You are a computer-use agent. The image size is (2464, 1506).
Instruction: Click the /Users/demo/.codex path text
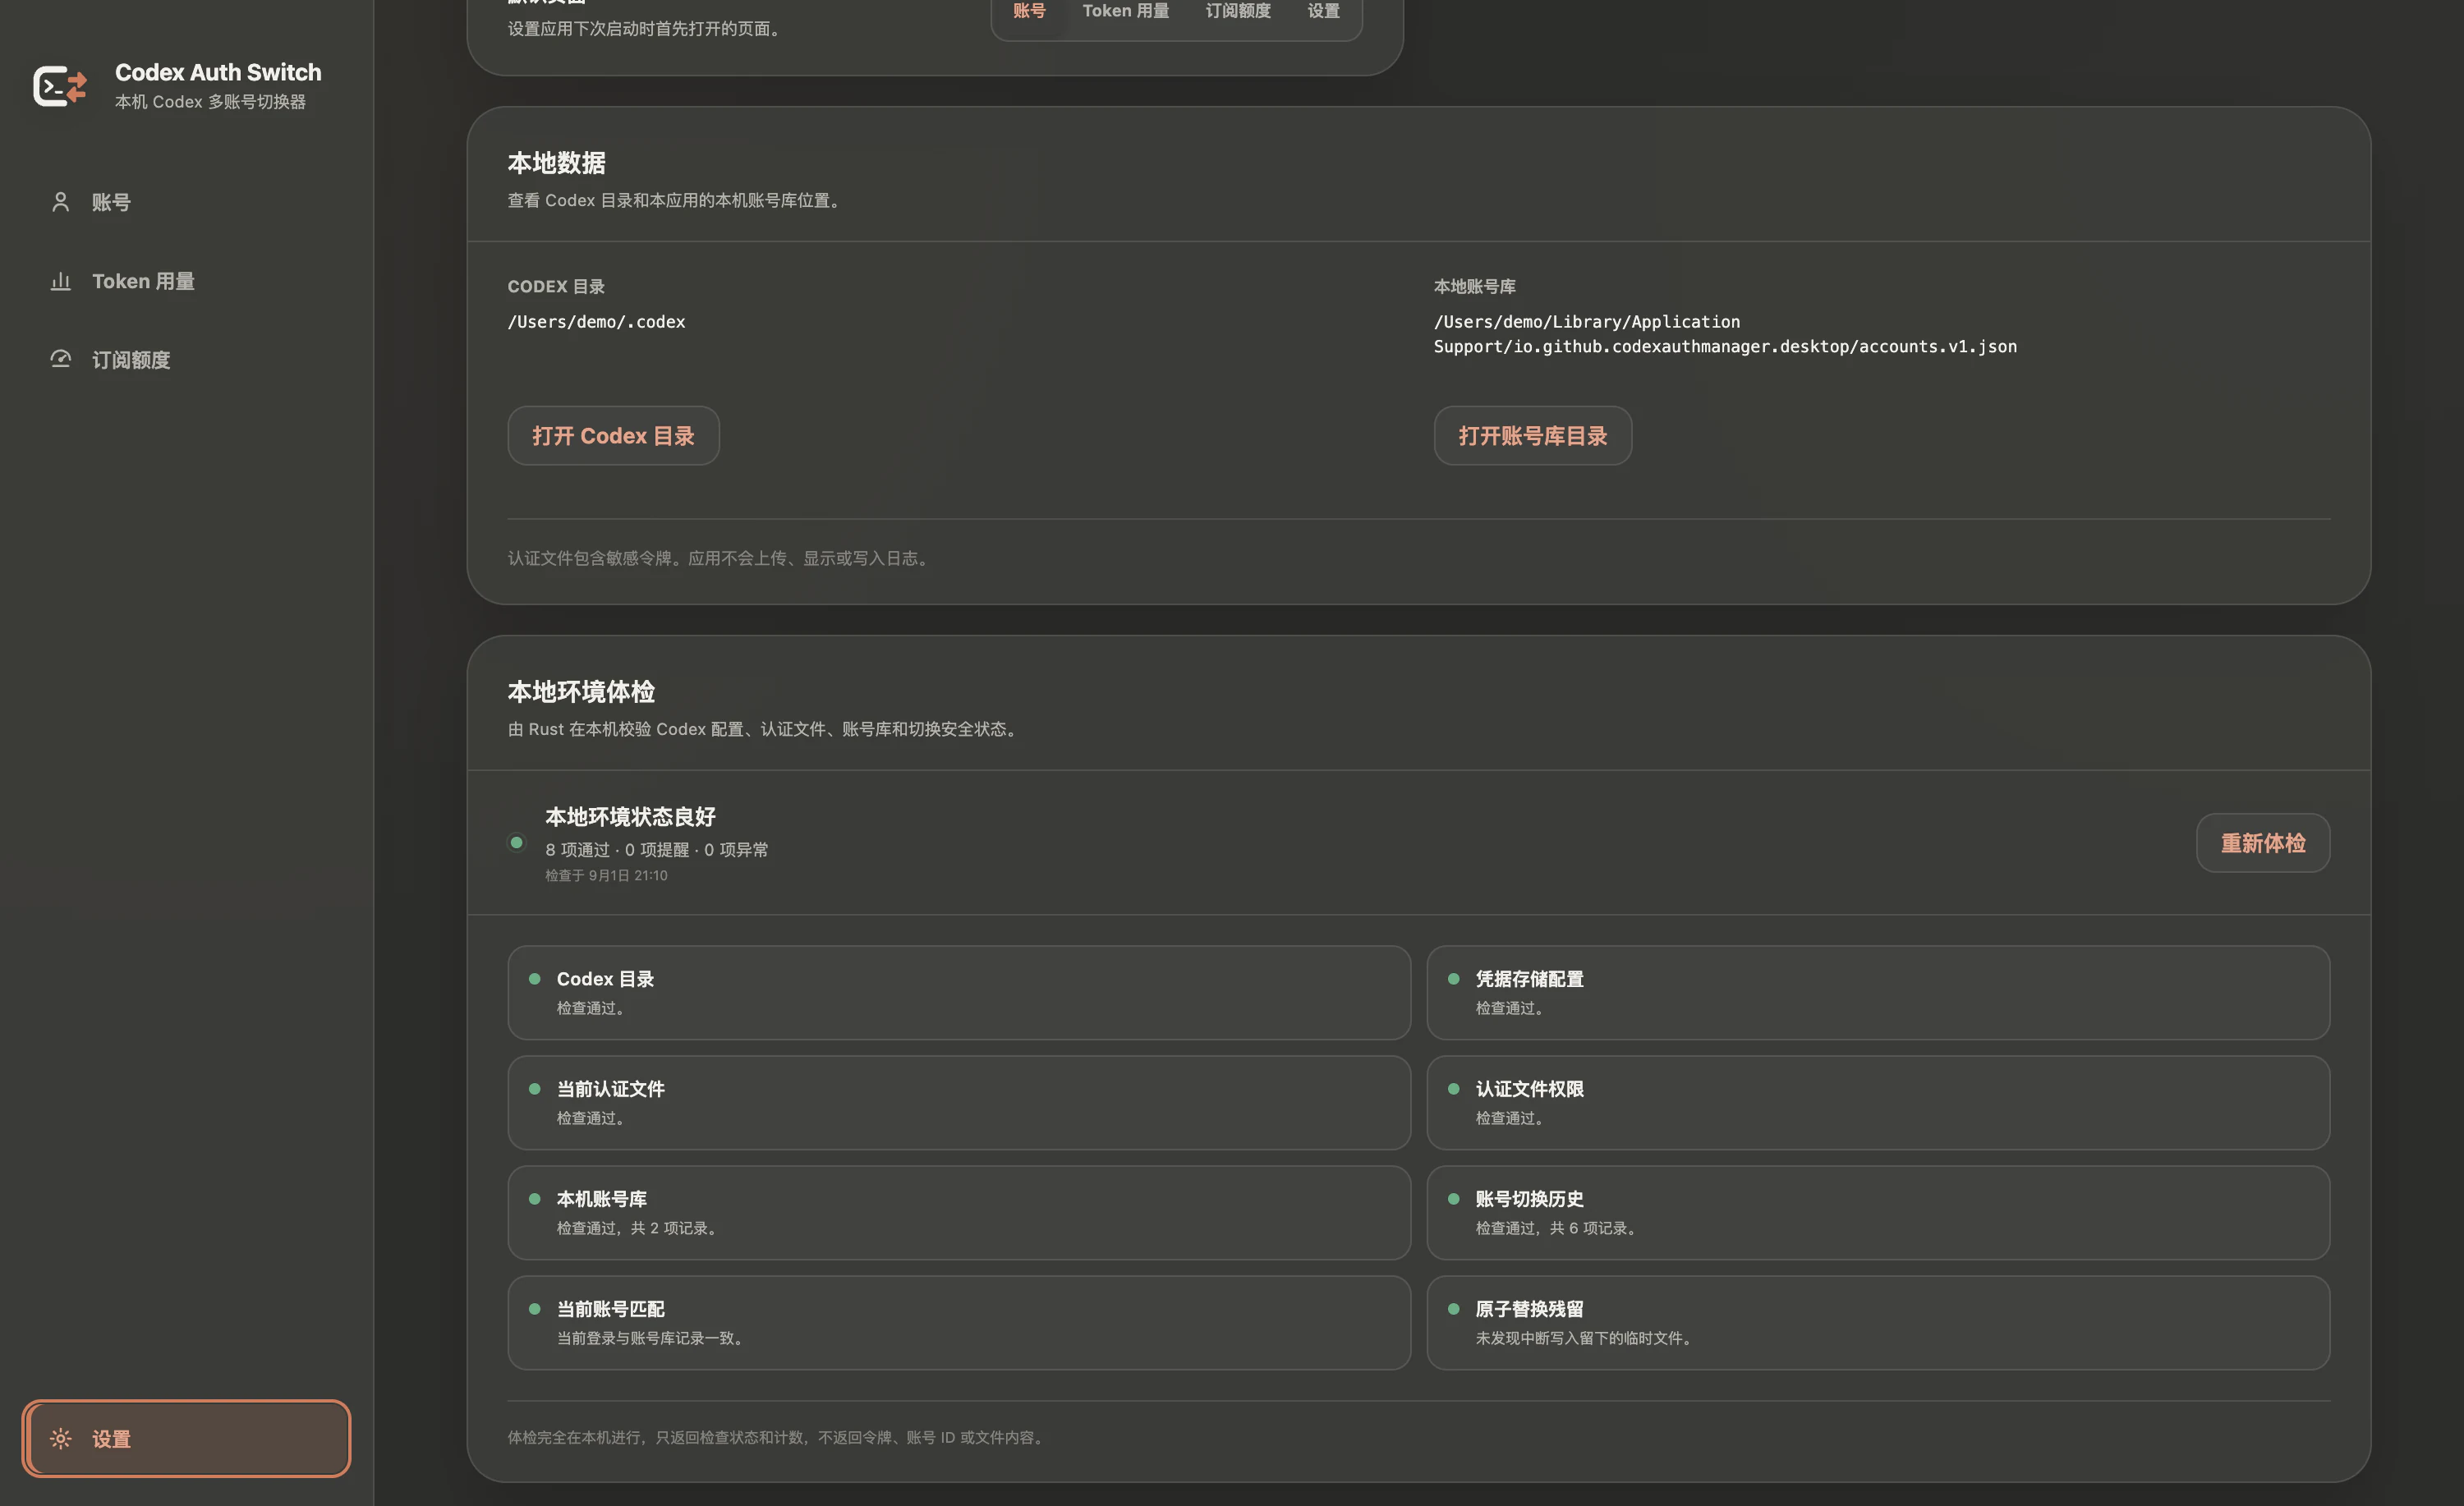click(596, 321)
